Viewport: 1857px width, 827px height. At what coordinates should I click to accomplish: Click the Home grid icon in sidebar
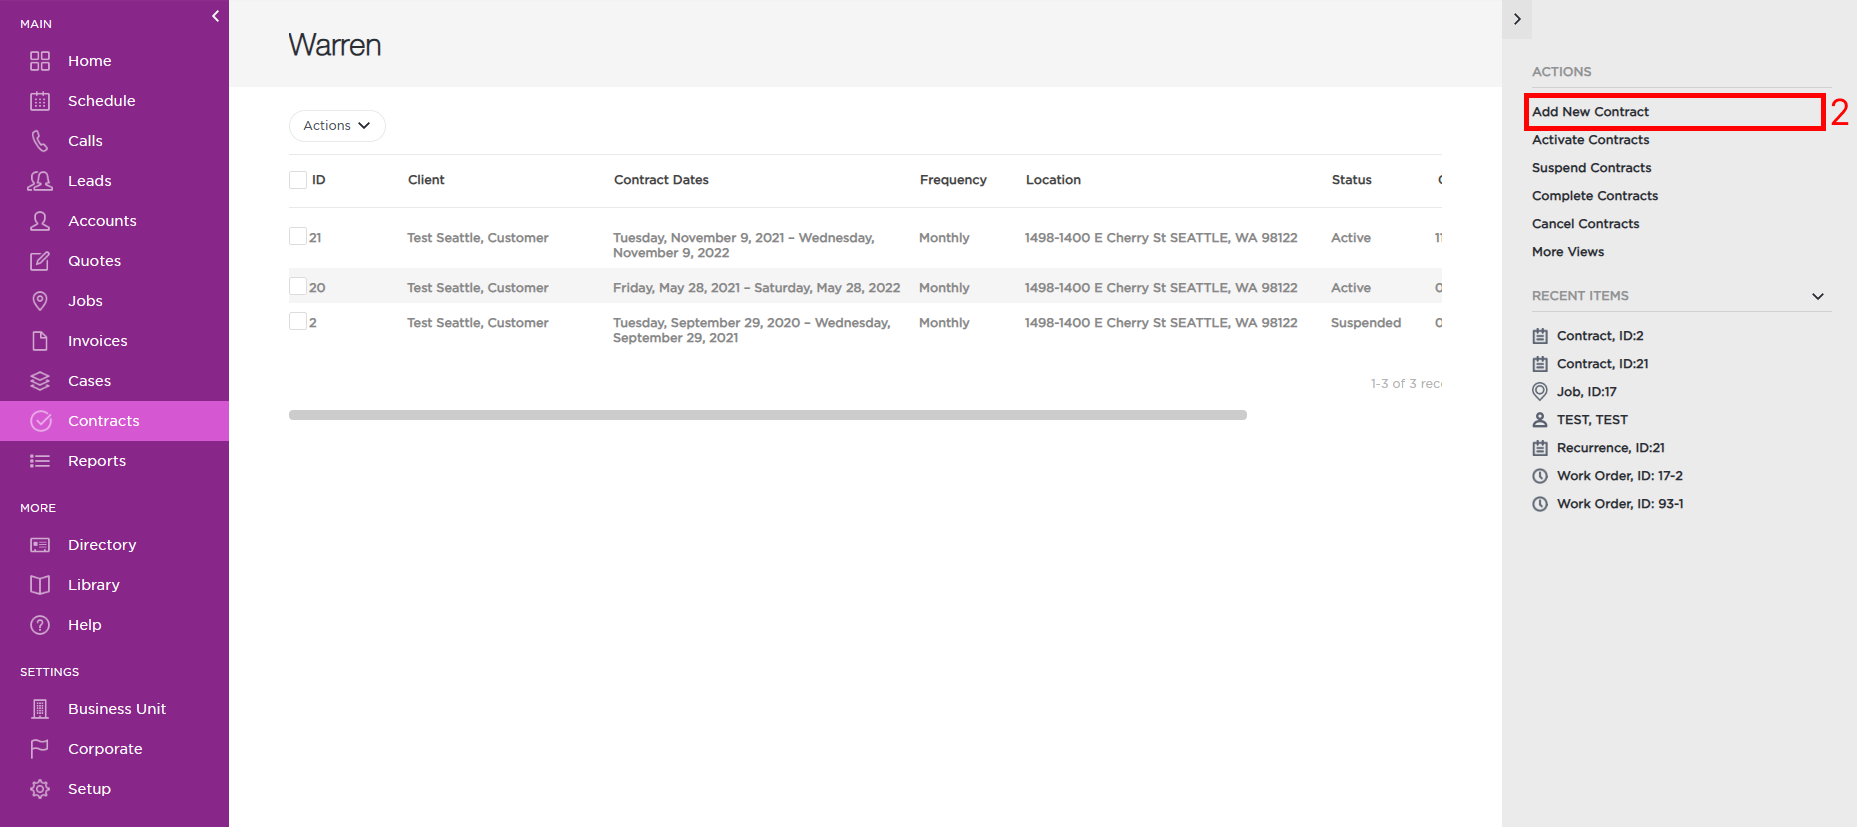pos(40,61)
